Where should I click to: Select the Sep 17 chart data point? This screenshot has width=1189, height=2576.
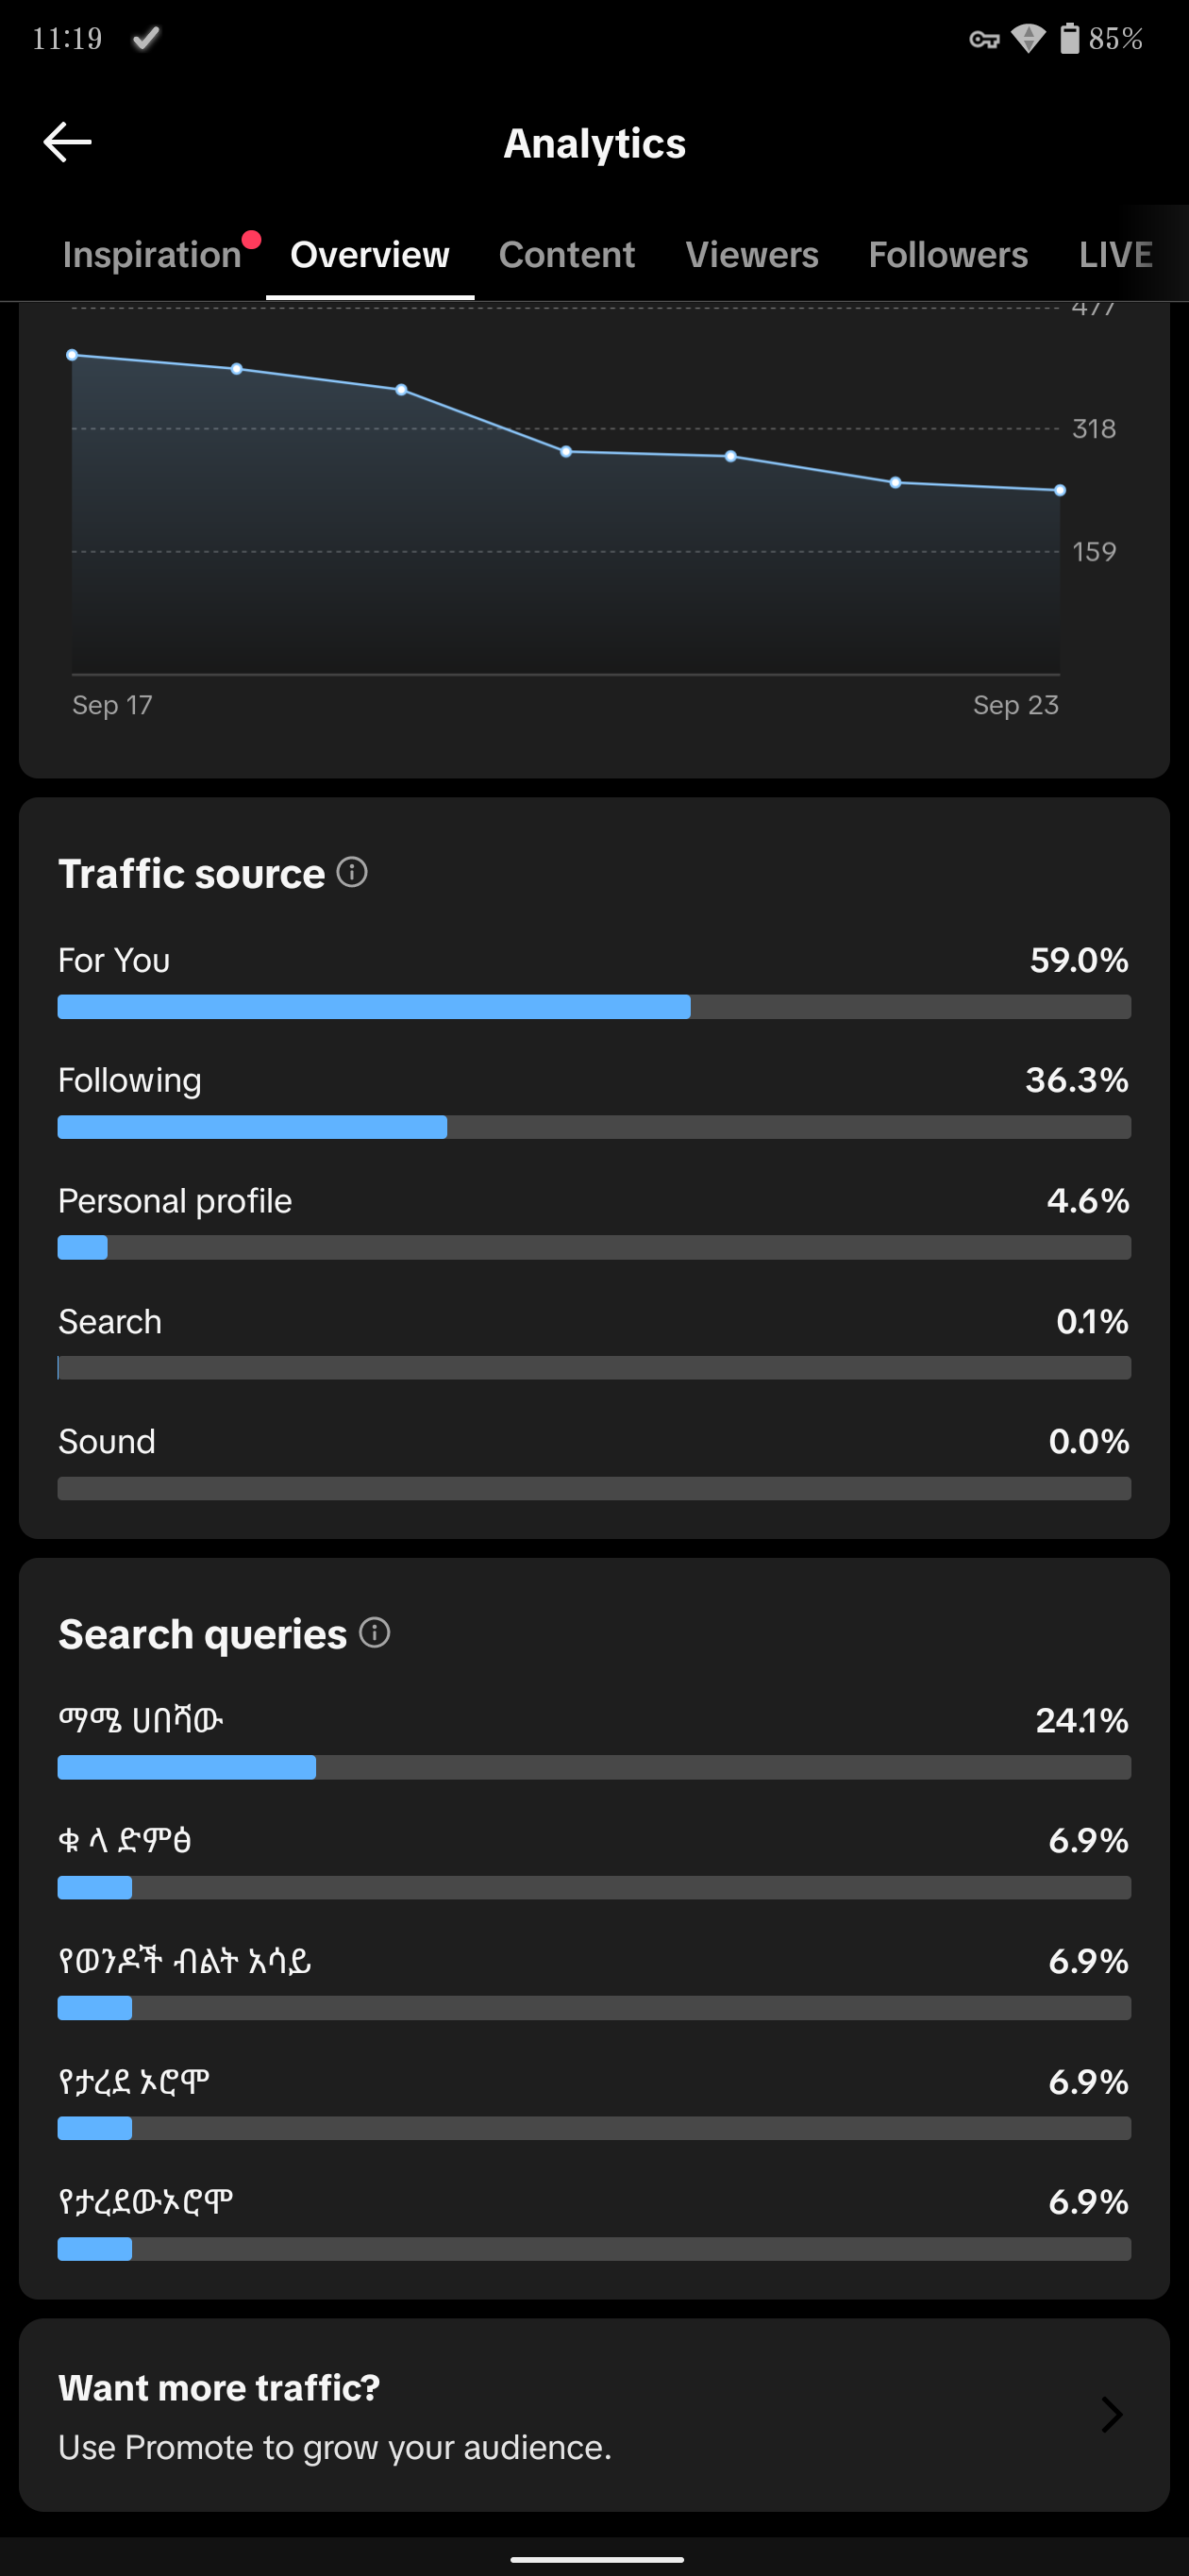point(72,355)
